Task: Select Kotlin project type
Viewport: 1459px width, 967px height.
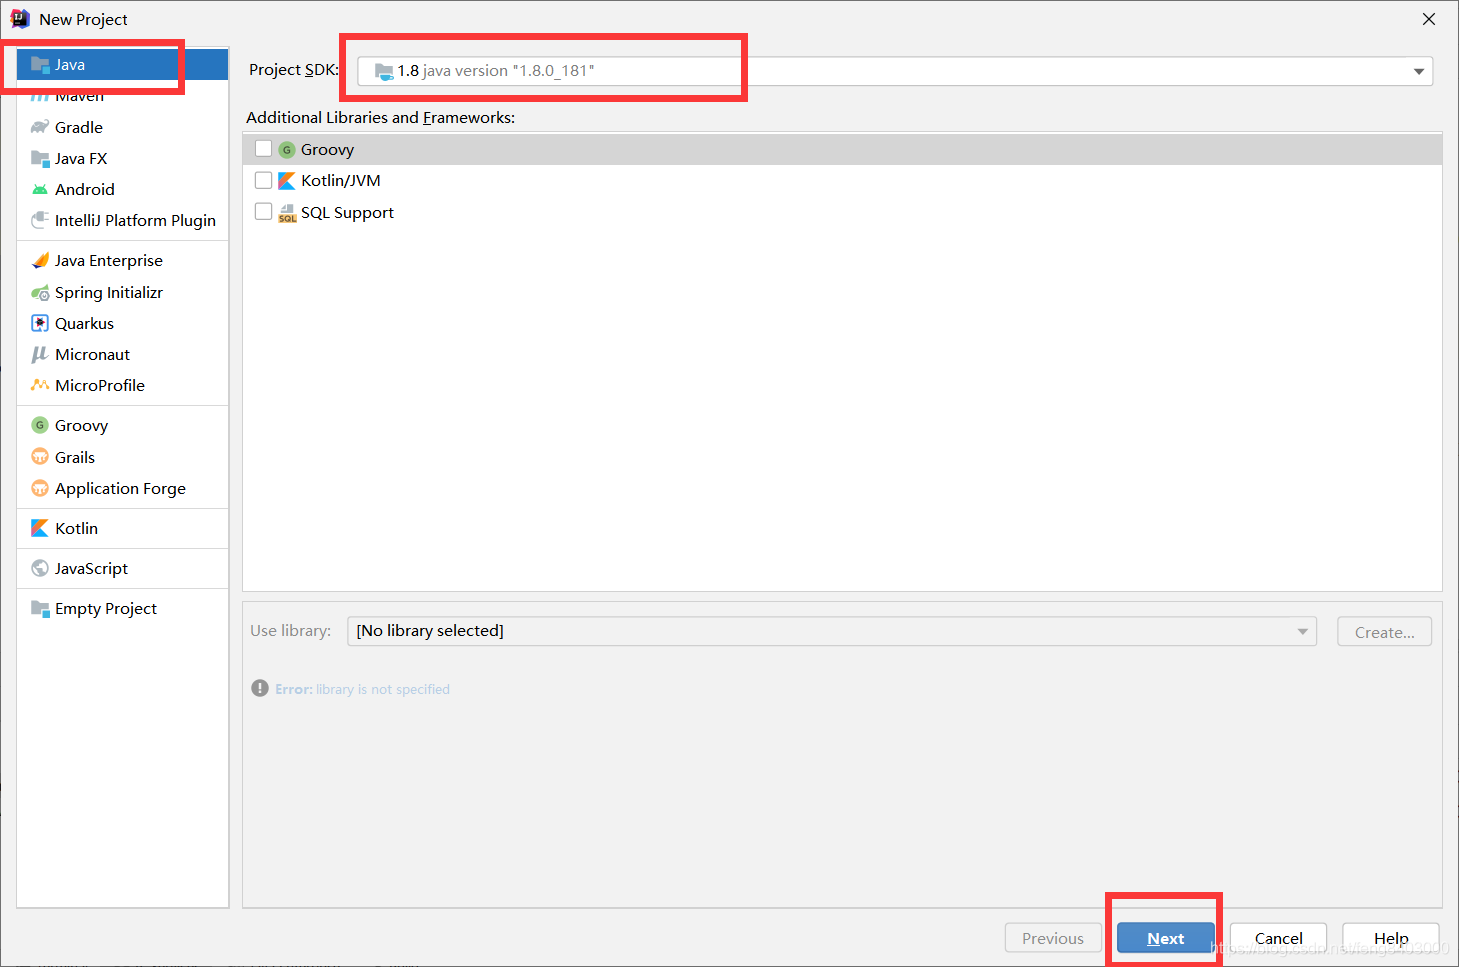Action: coord(122,528)
